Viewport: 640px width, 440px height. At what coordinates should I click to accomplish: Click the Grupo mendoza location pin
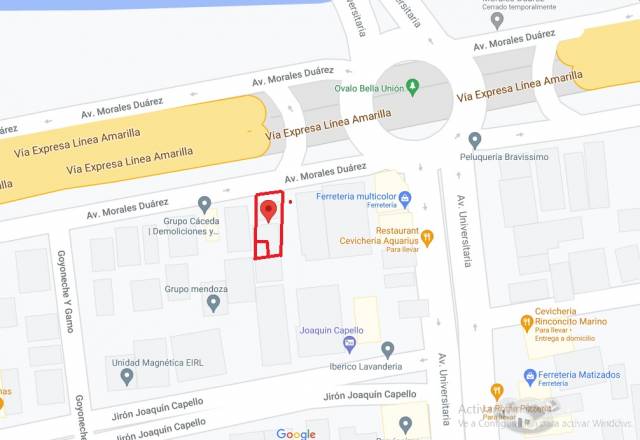tap(213, 304)
